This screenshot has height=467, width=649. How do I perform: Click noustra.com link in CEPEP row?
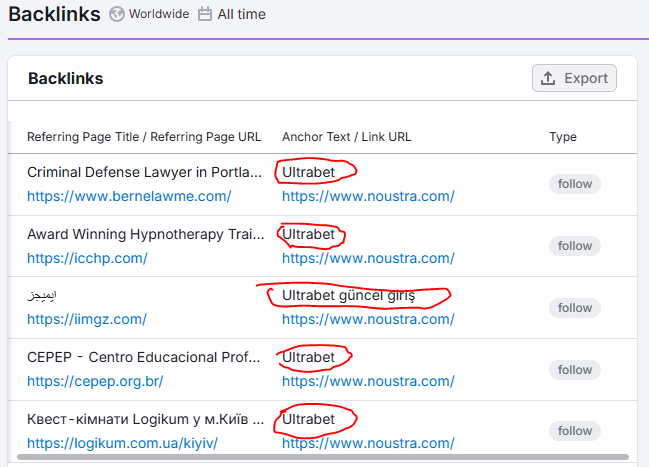click(x=368, y=381)
